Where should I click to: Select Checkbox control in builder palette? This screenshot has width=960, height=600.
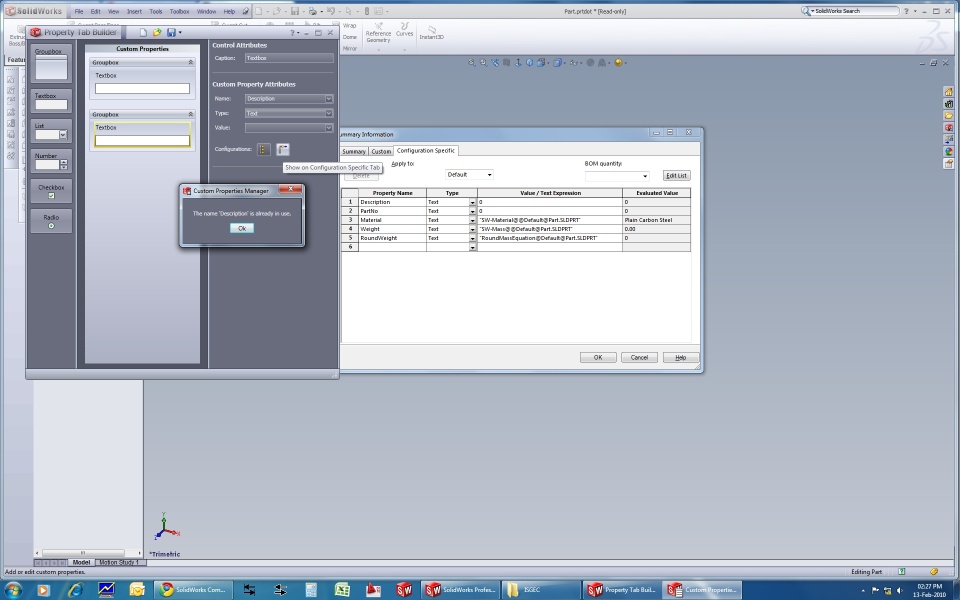click(x=51, y=191)
